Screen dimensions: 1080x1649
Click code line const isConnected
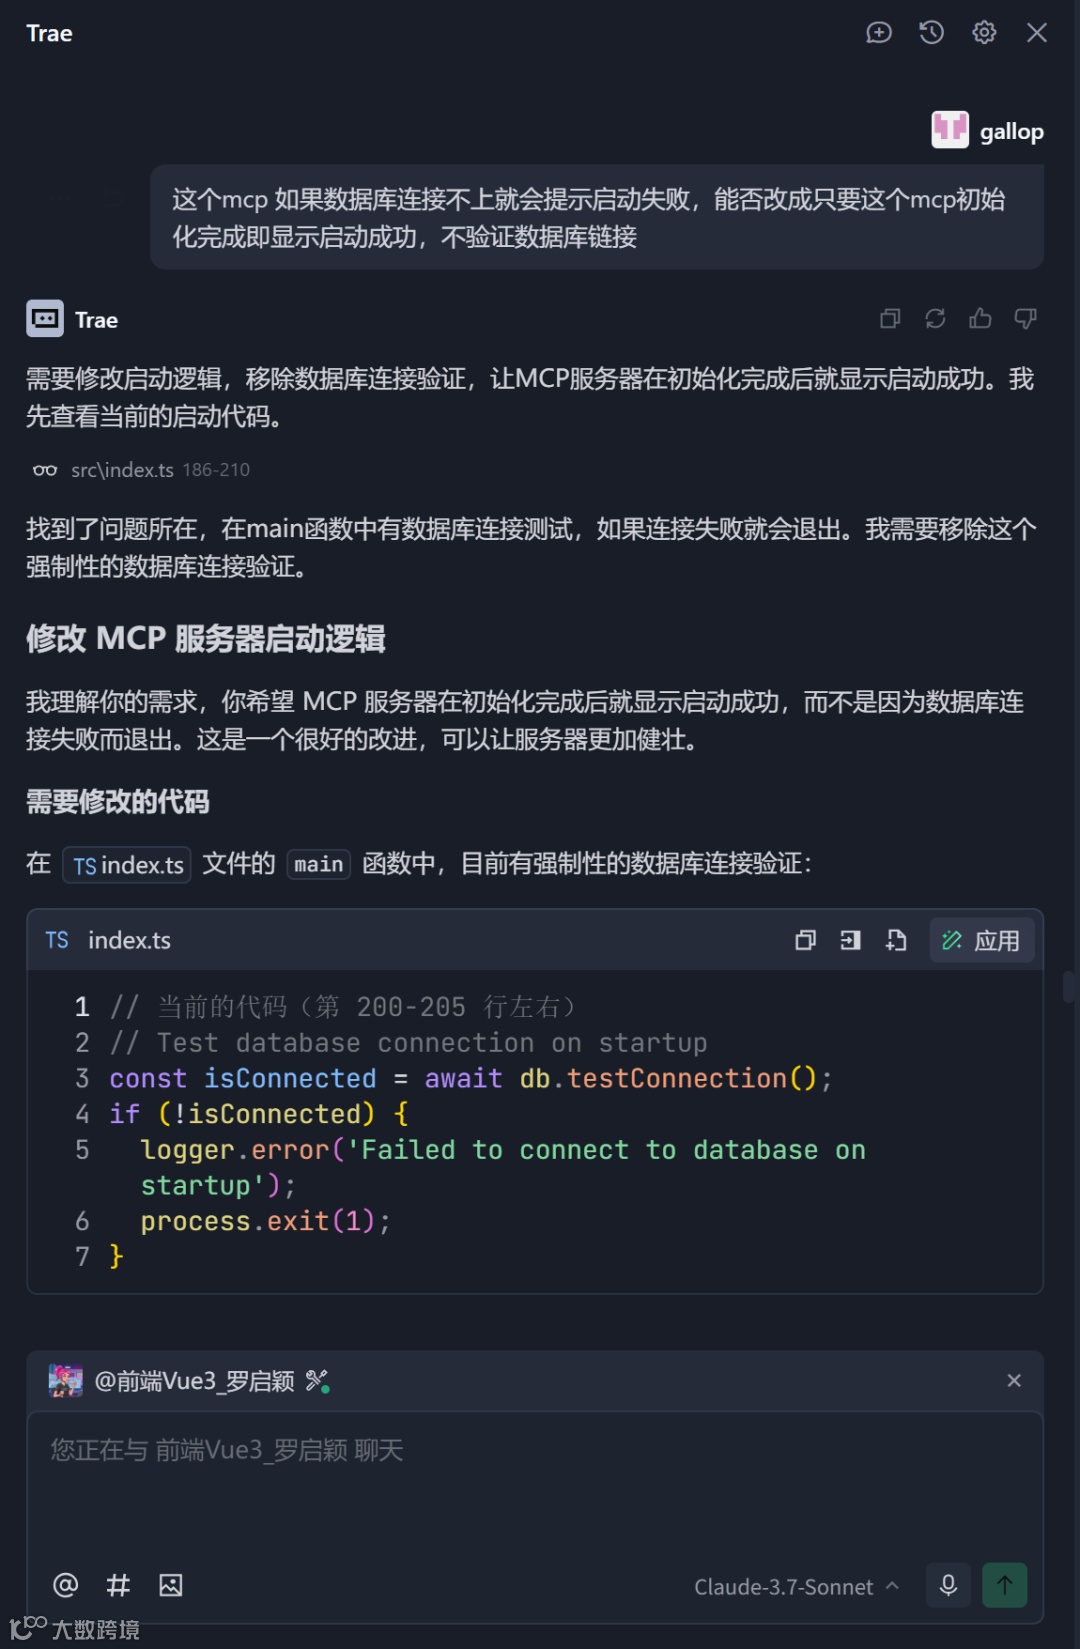coord(470,1078)
